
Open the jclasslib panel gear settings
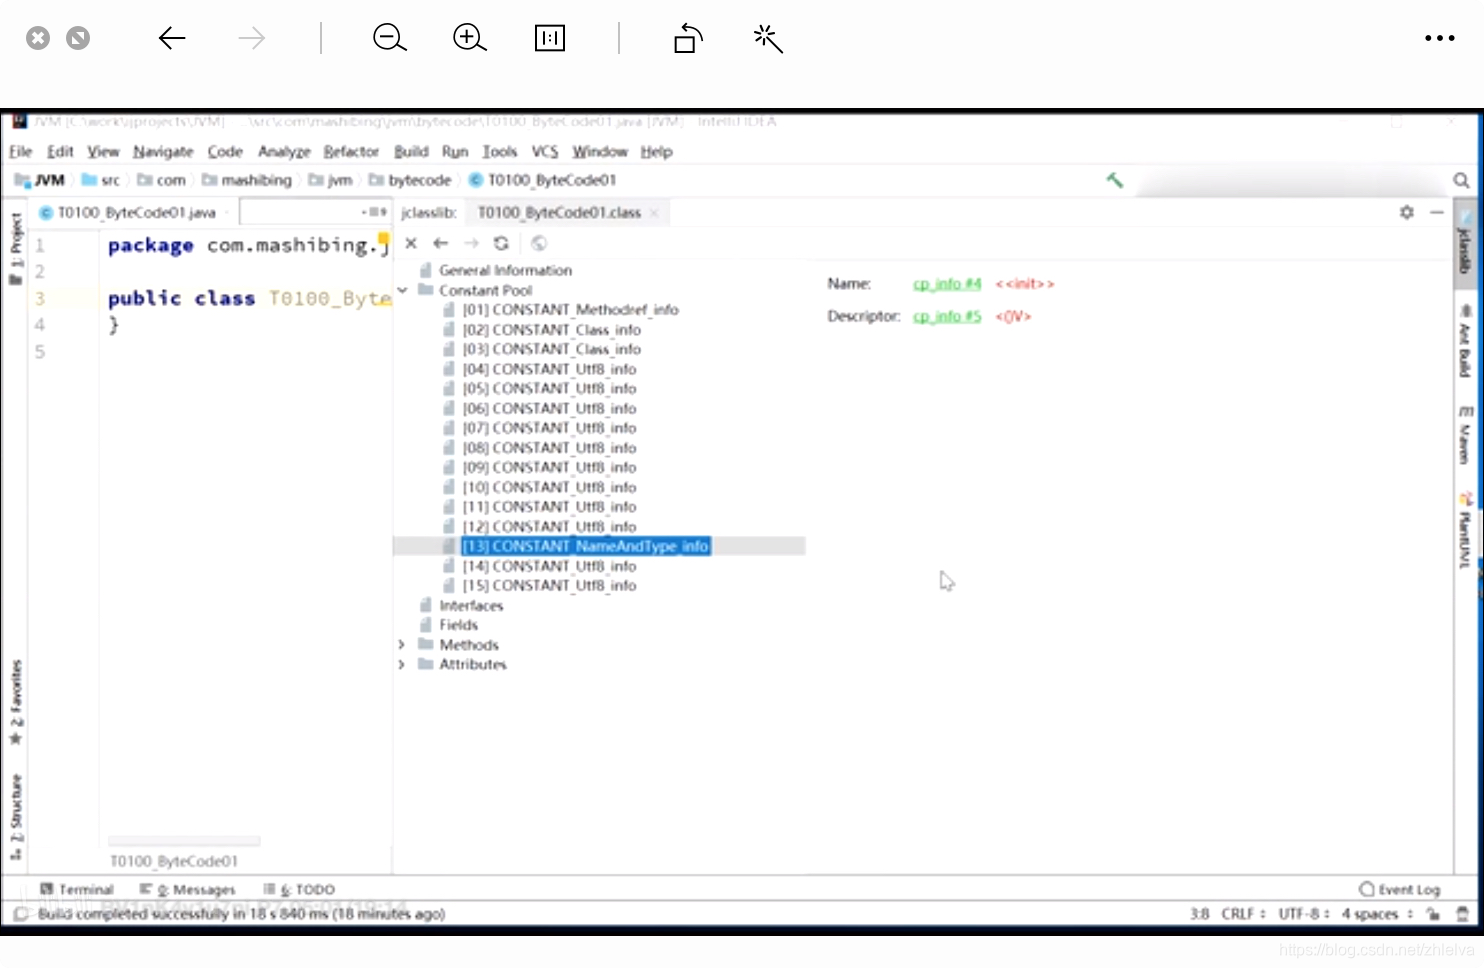point(1407,212)
